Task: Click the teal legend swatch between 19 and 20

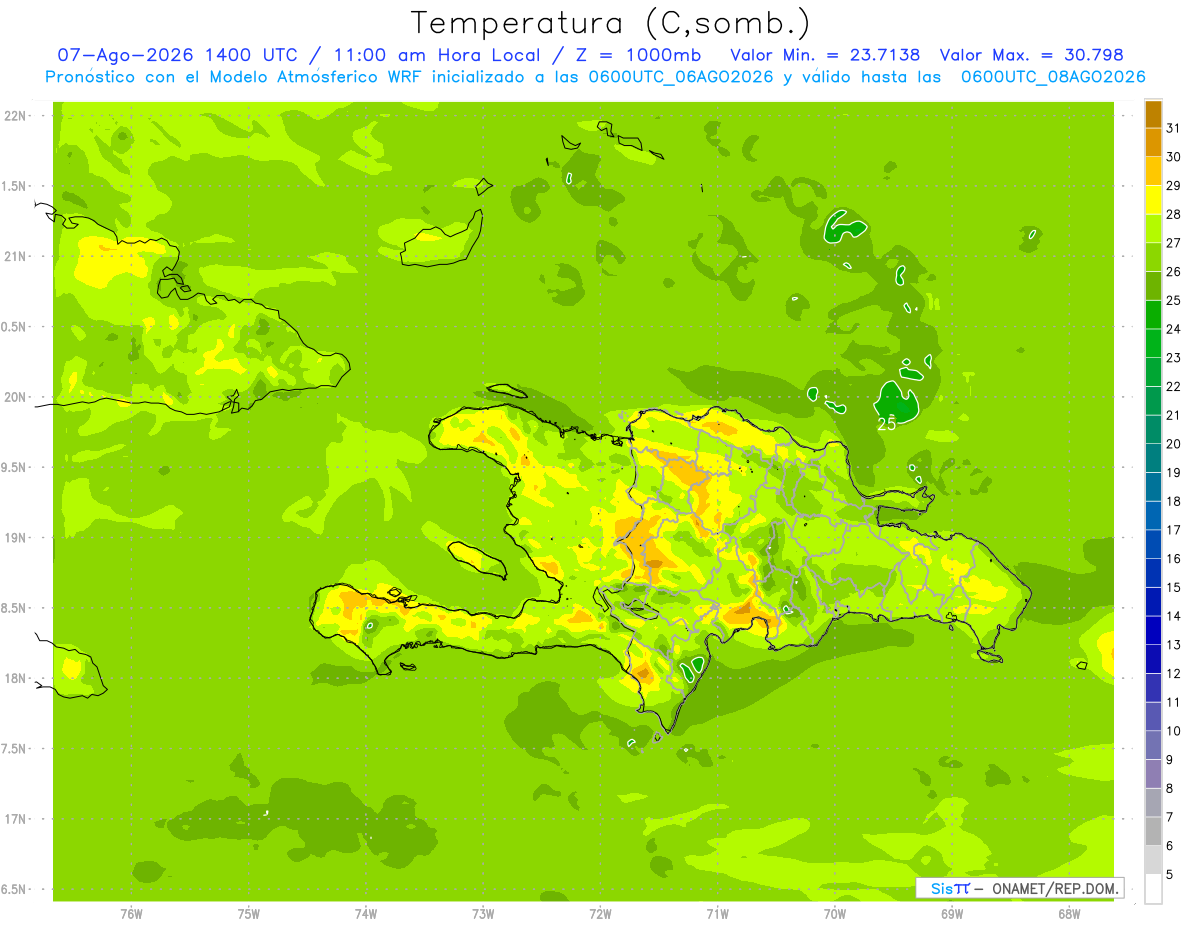Action: [x=1153, y=458]
